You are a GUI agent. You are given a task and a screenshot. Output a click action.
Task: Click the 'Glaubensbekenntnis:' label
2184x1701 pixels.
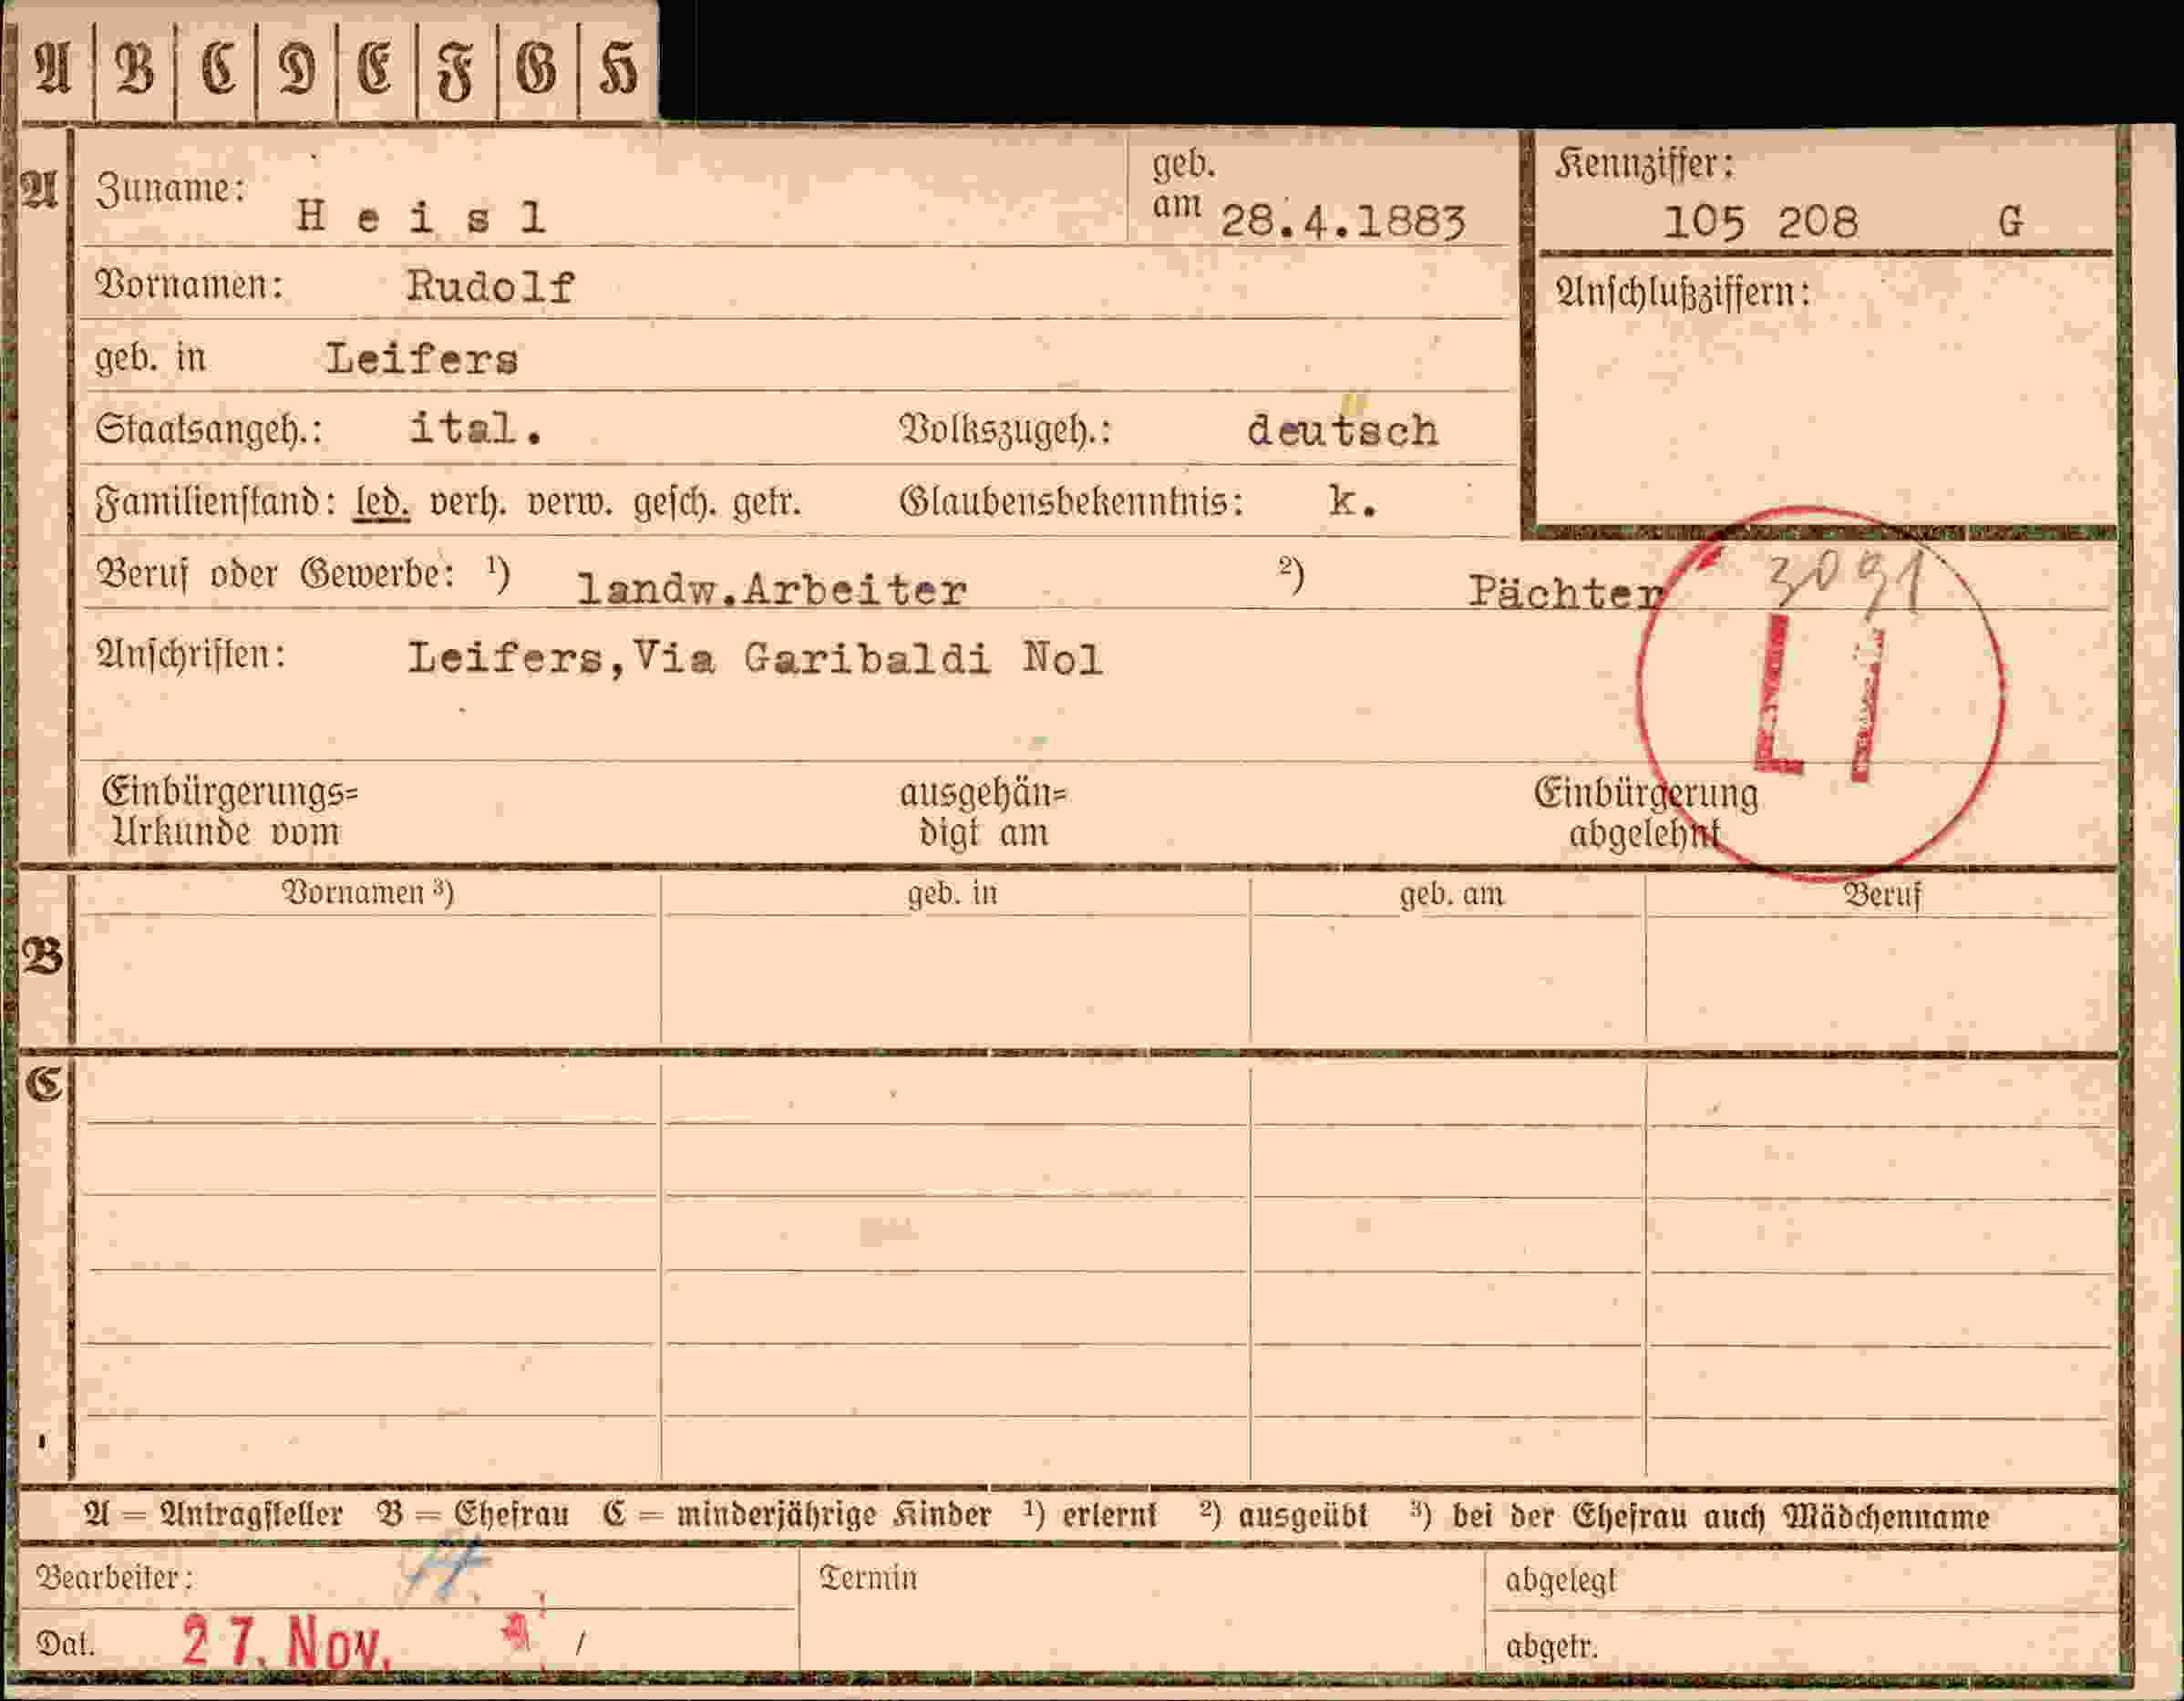click(1071, 501)
